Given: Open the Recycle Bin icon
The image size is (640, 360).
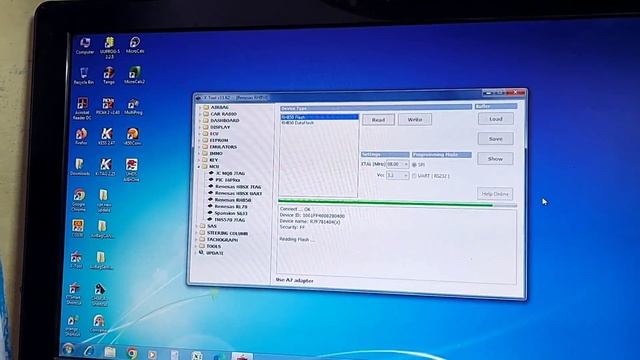Looking at the screenshot, I should click(x=84, y=76).
